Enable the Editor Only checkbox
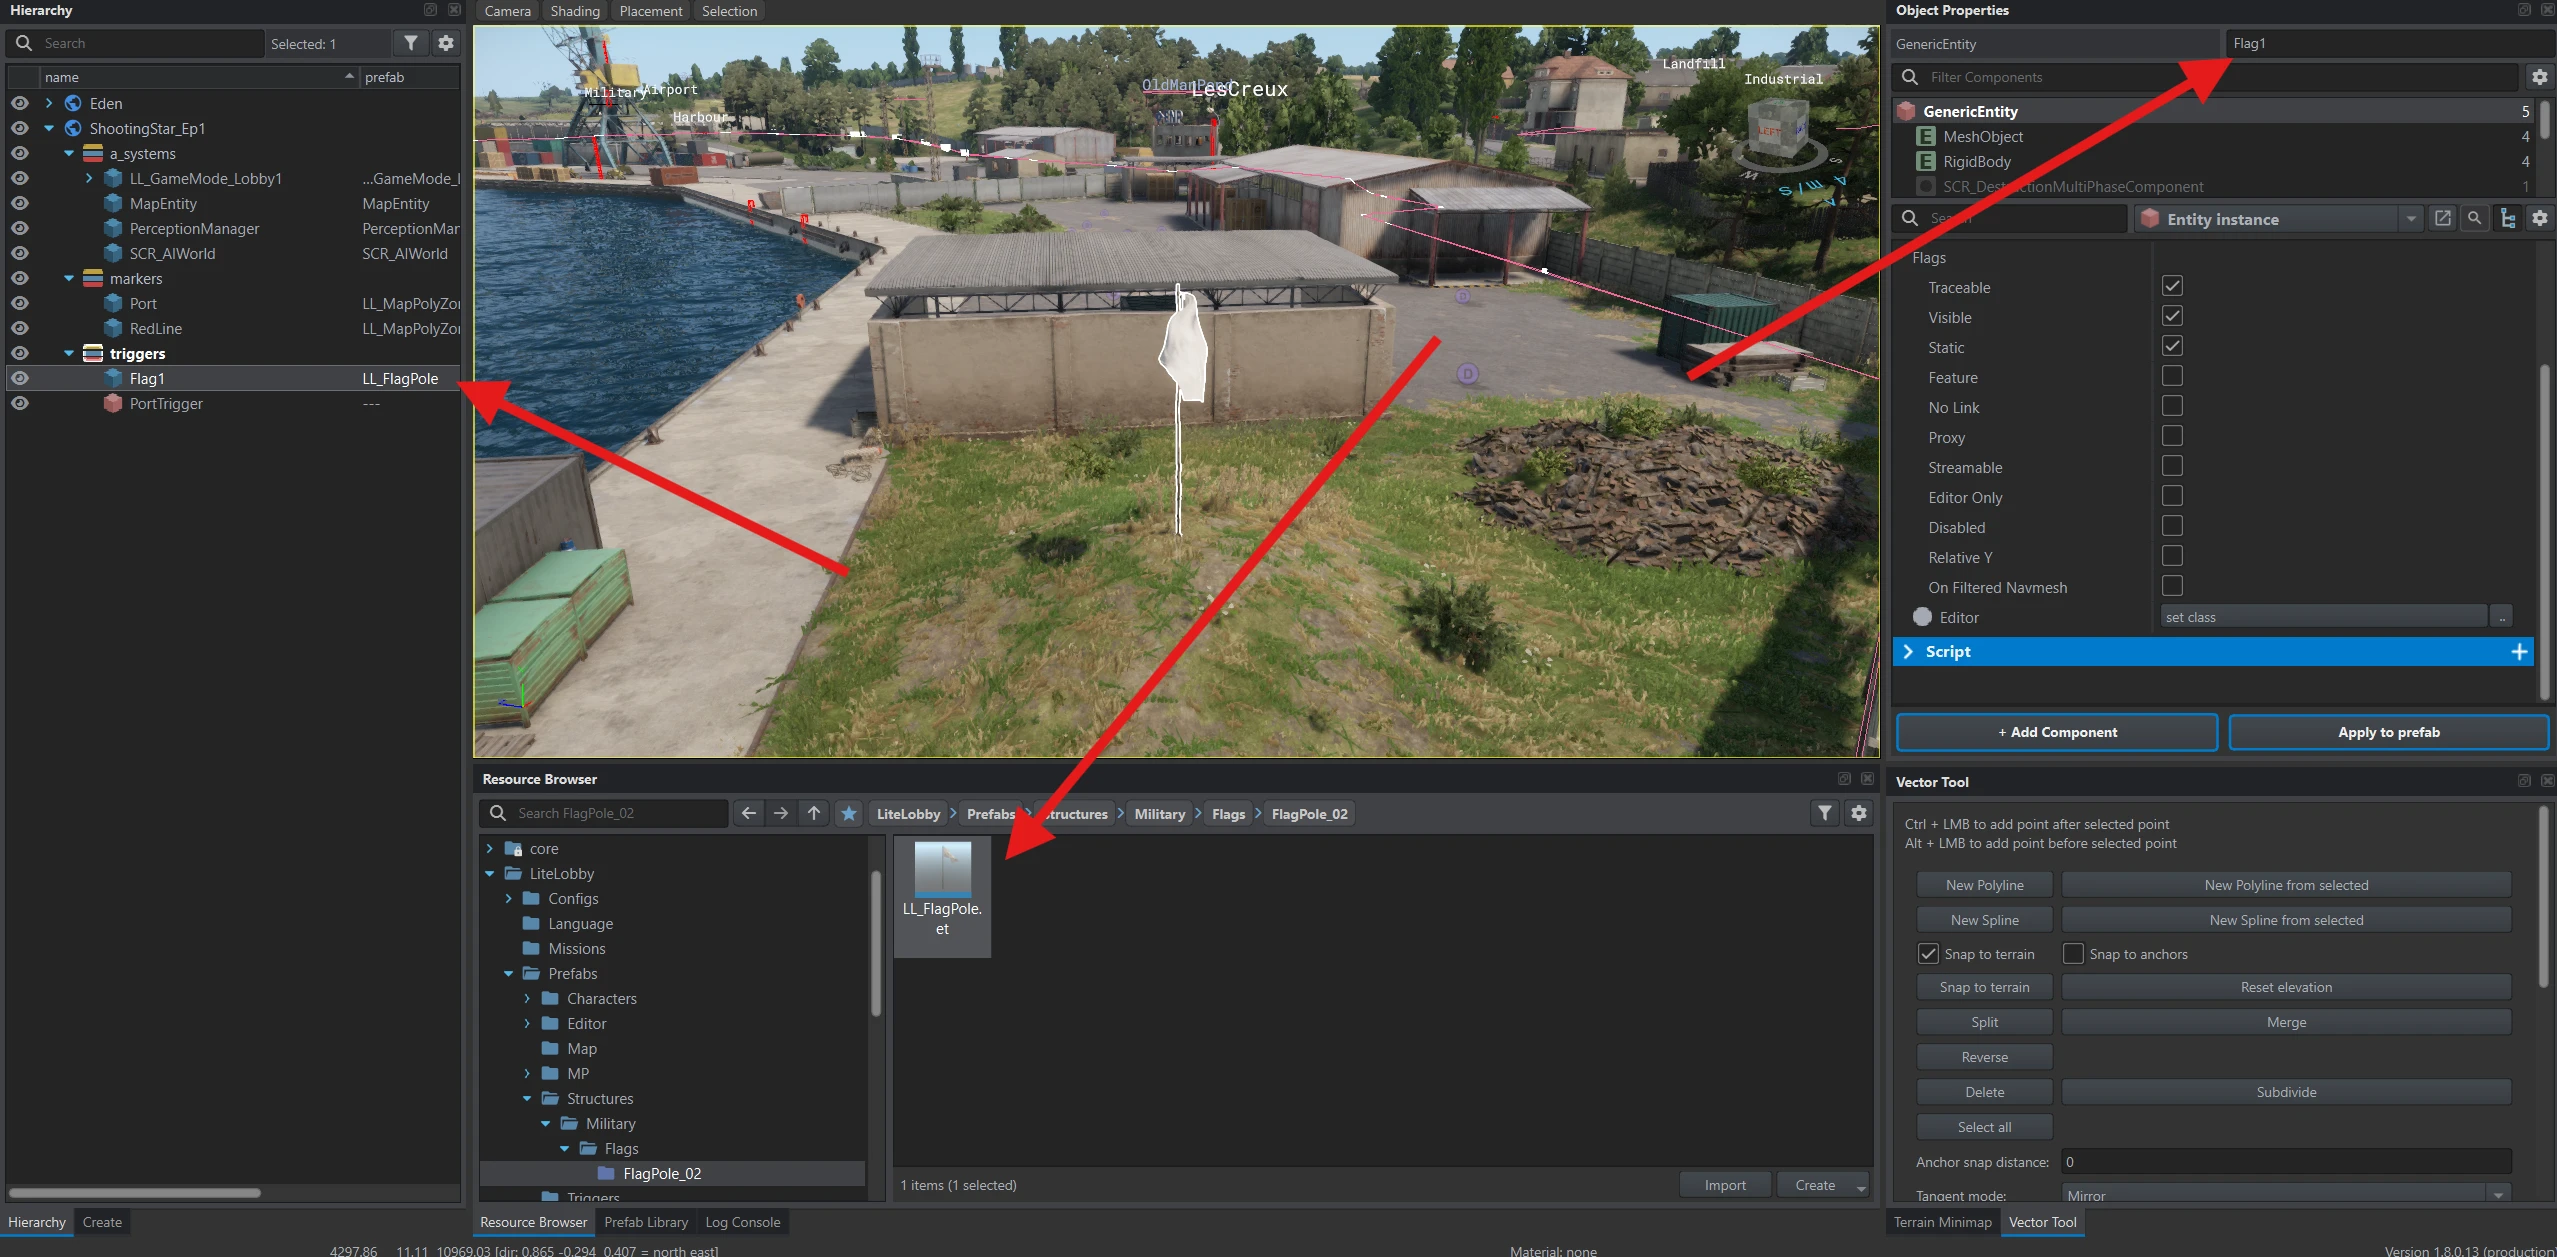This screenshot has width=2557, height=1257. point(2172,497)
